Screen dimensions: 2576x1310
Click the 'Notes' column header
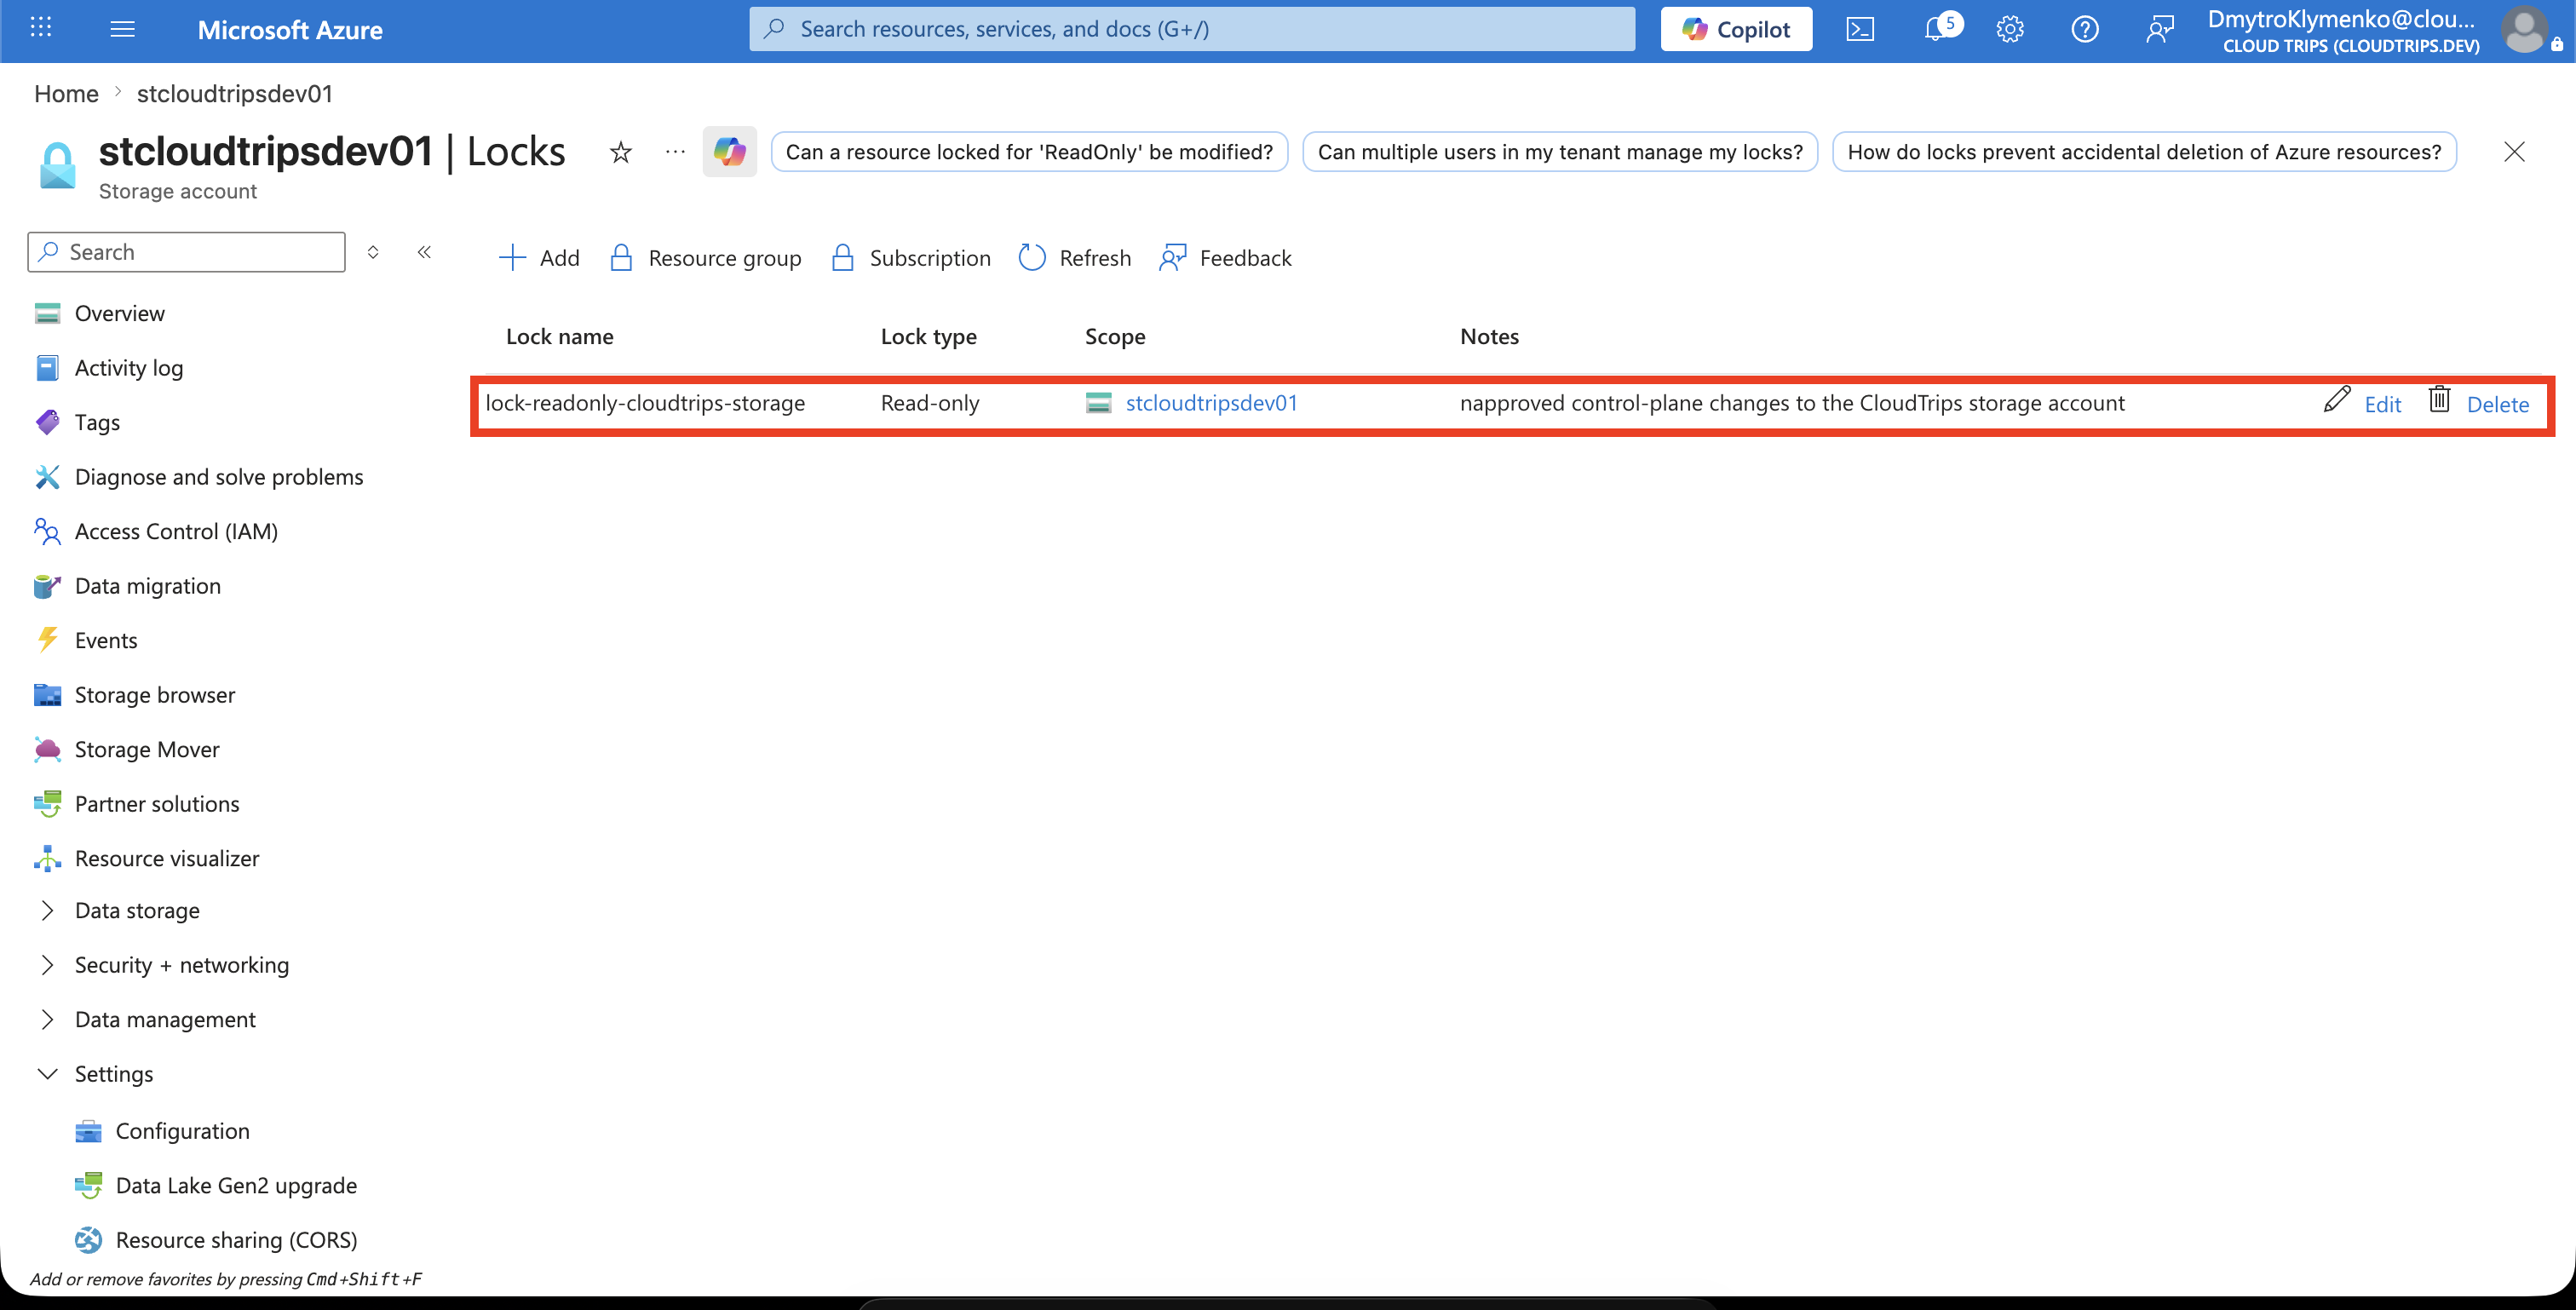coord(1489,337)
